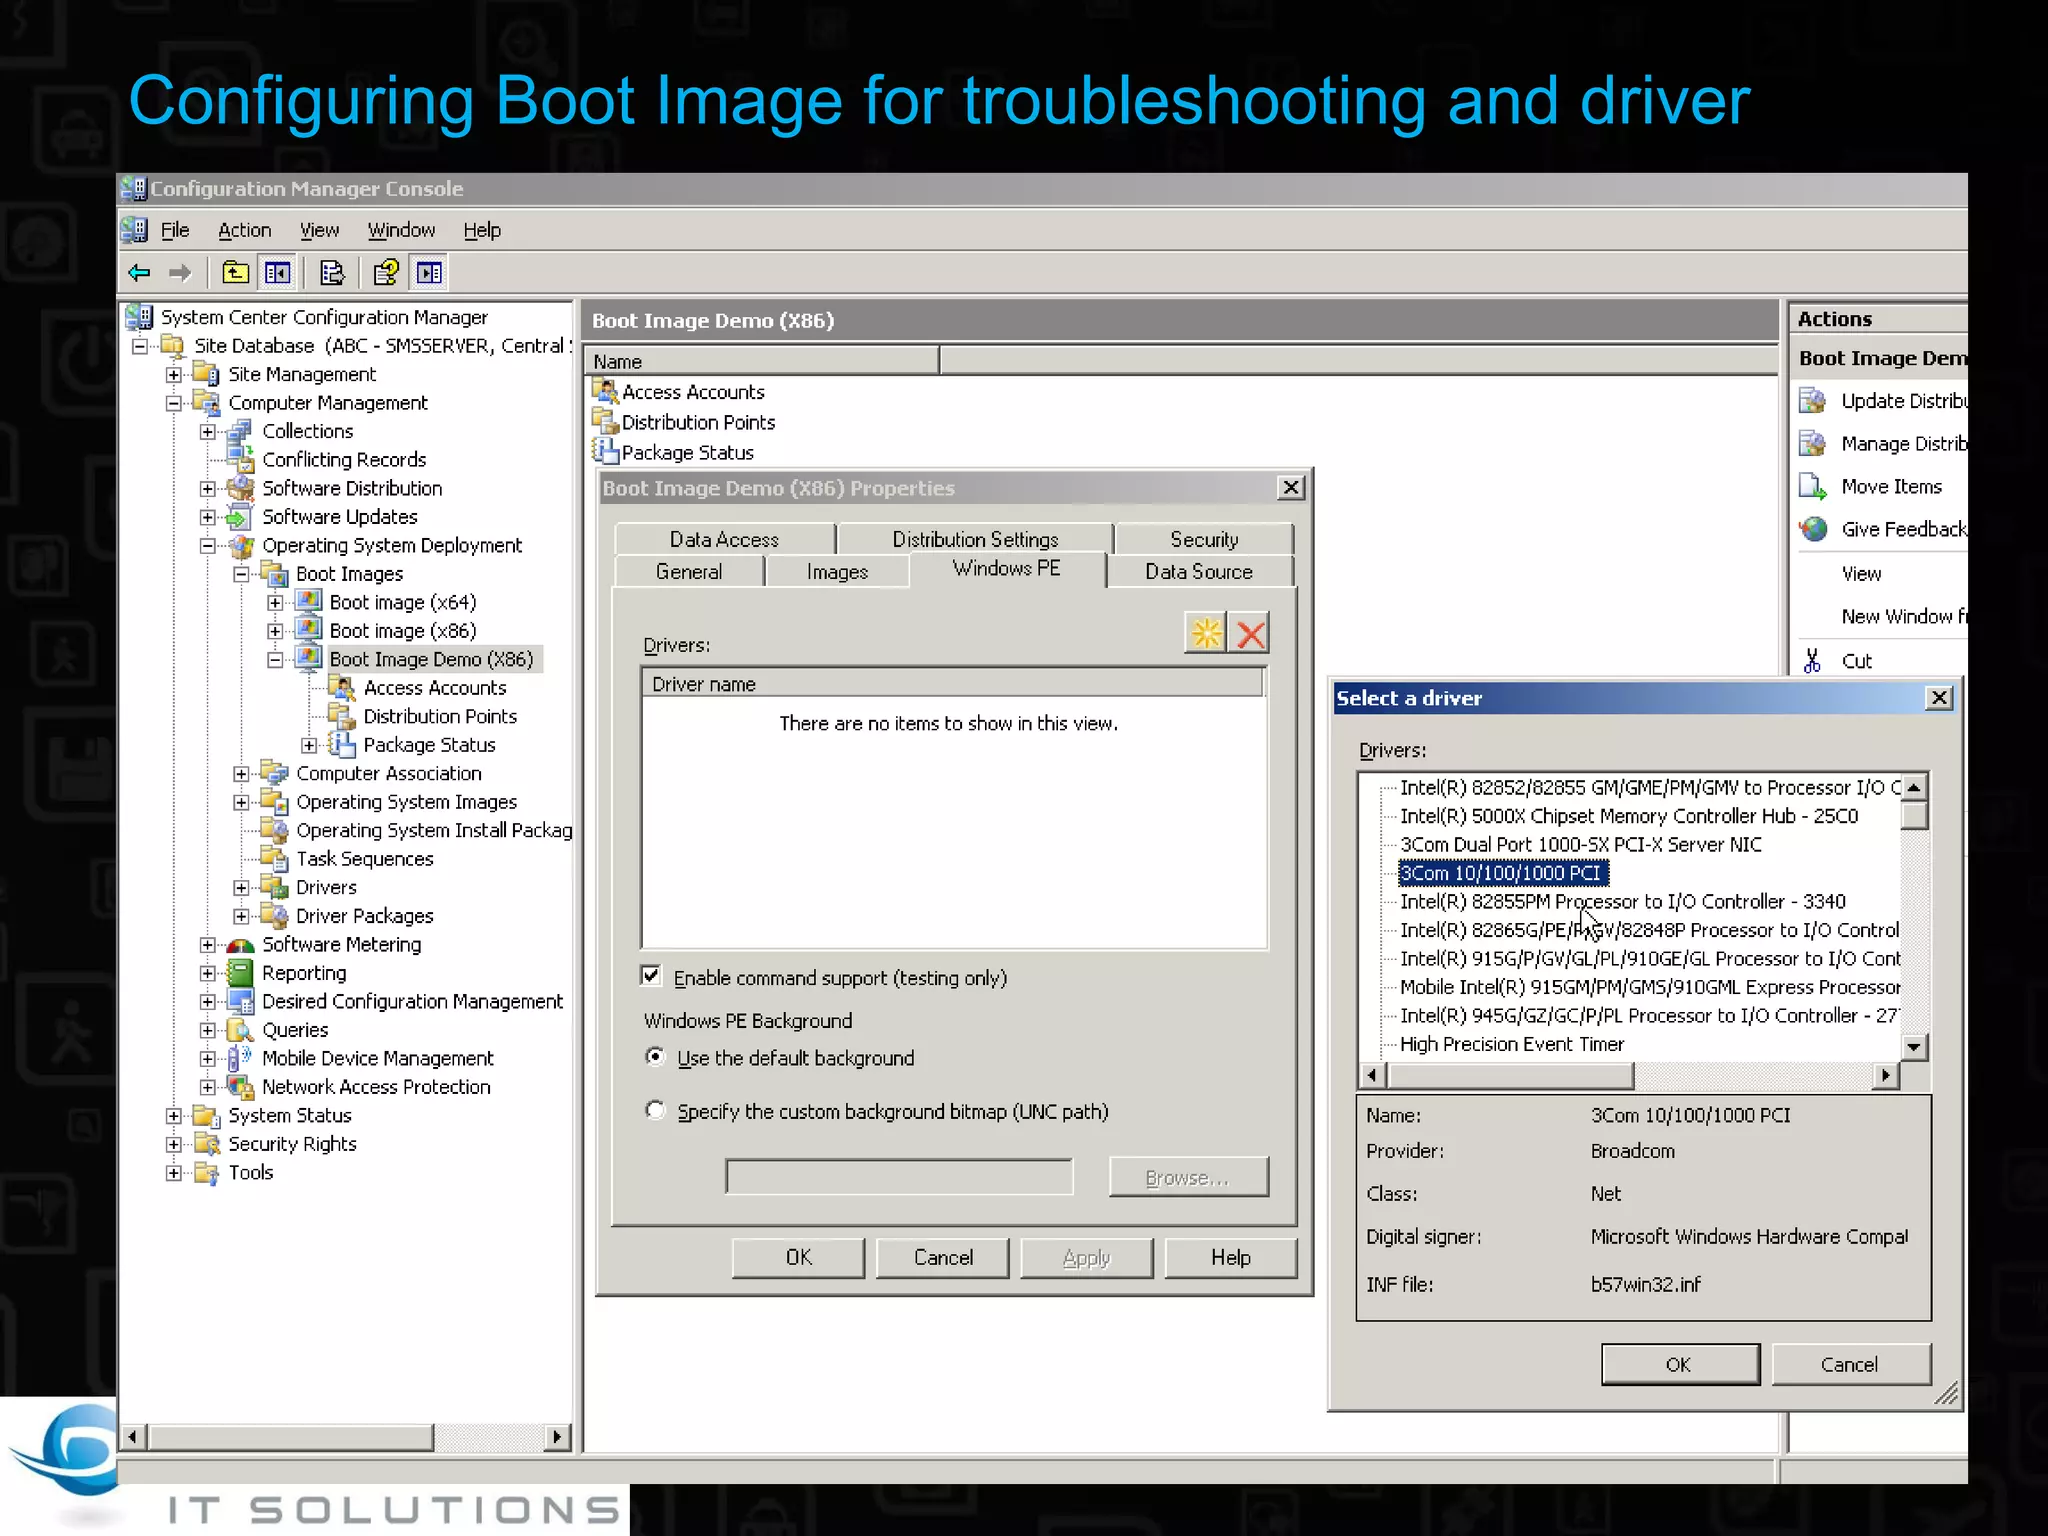Collapse Computer Management tree node
This screenshot has width=2048, height=1536.
174,403
